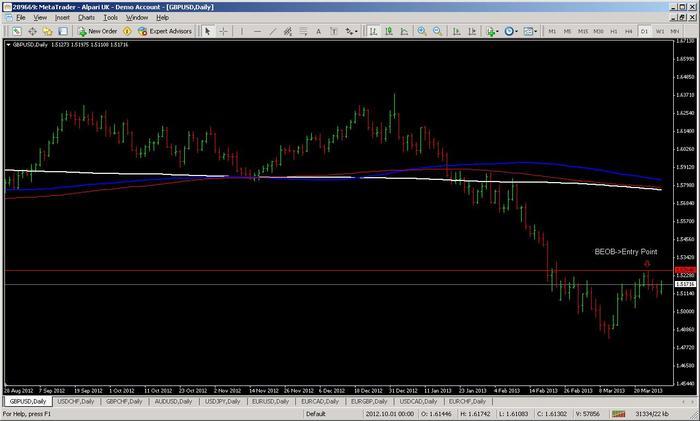Open the Periods clock dropdown
The height and width of the screenshot is (421, 700).
pos(511,31)
